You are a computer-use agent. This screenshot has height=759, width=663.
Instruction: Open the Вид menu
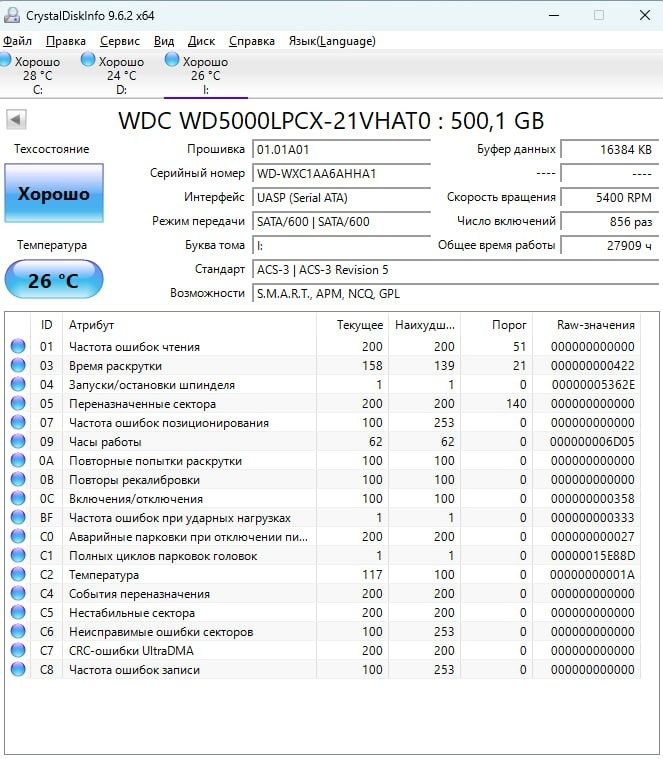(164, 41)
